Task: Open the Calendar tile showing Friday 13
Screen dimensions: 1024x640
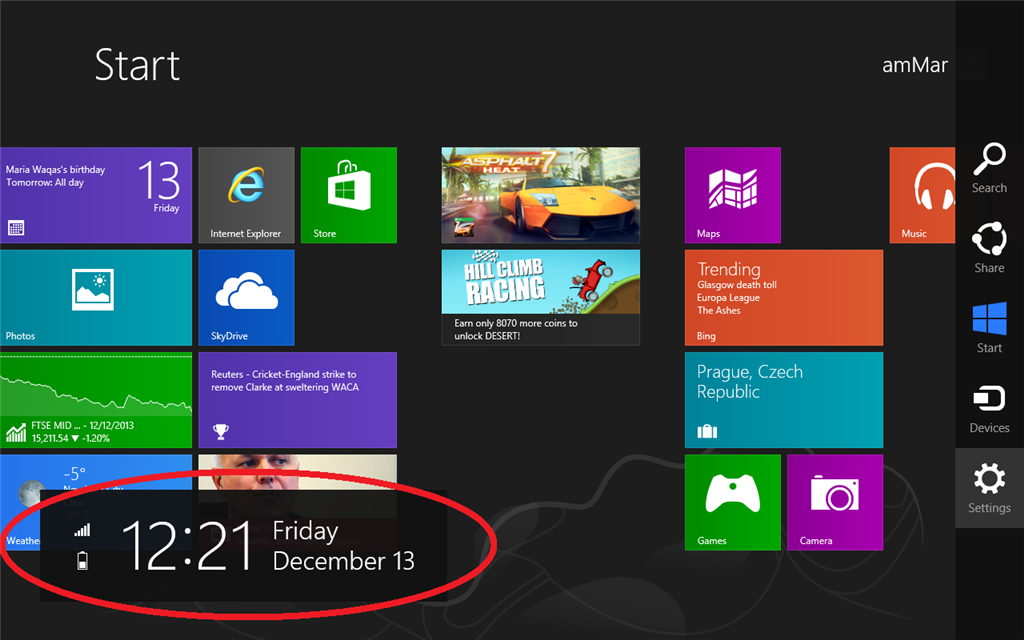Action: (96, 195)
